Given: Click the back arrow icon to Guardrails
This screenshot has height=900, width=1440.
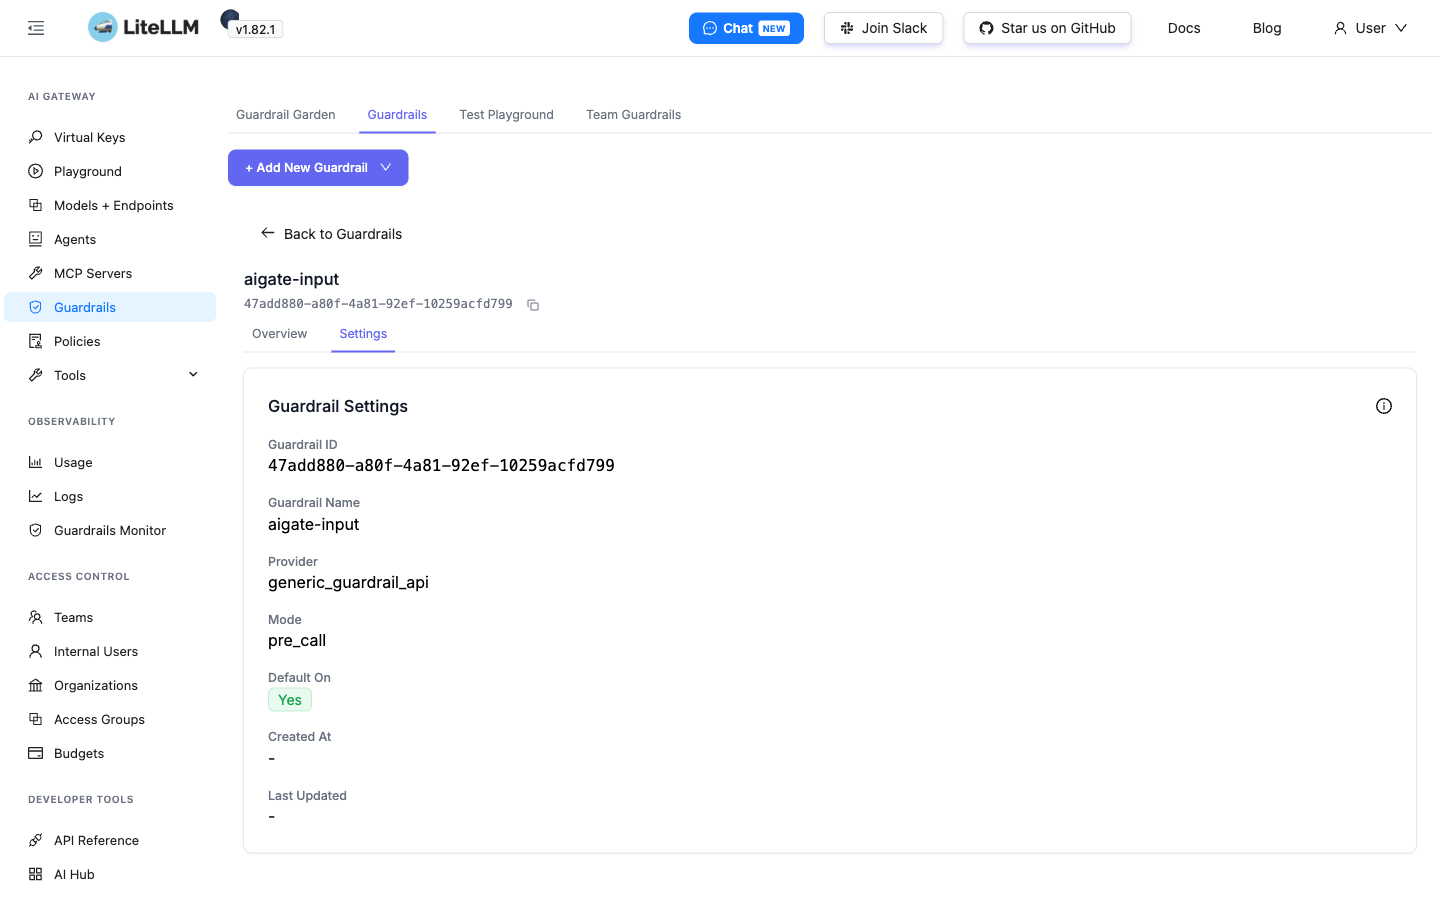Looking at the screenshot, I should (268, 233).
